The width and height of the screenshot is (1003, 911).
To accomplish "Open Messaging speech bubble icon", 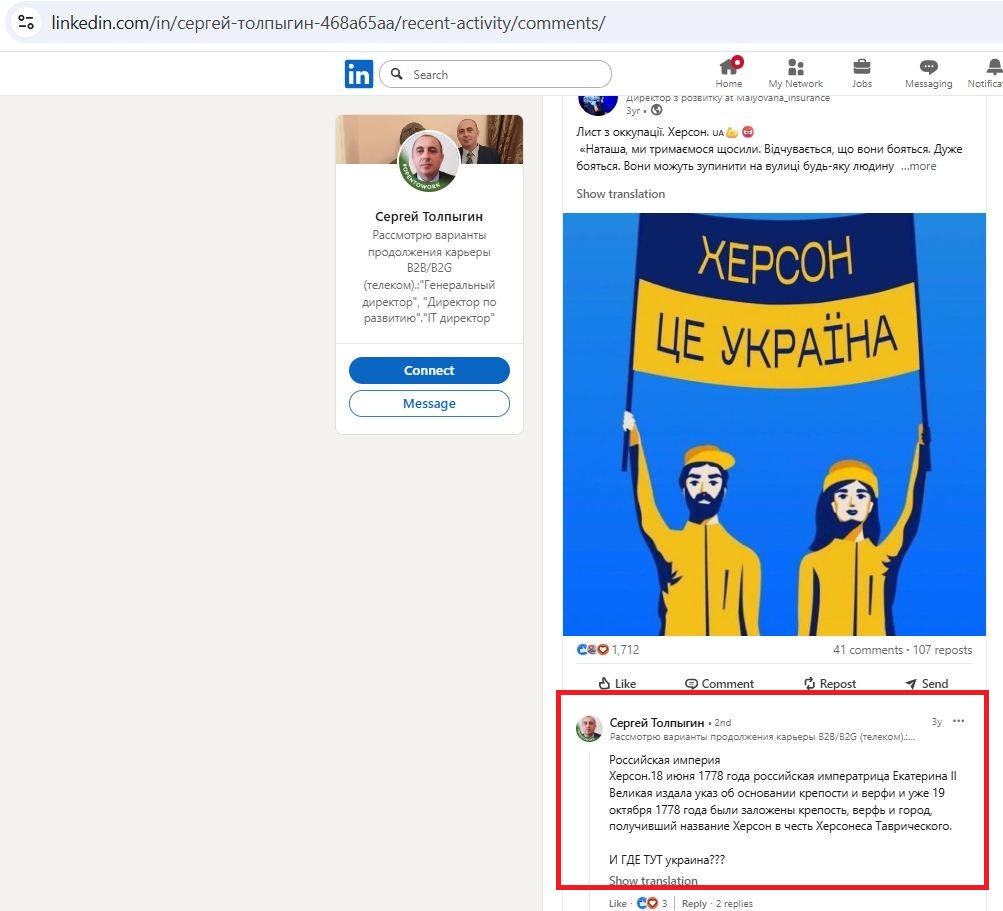I will click(x=927, y=68).
